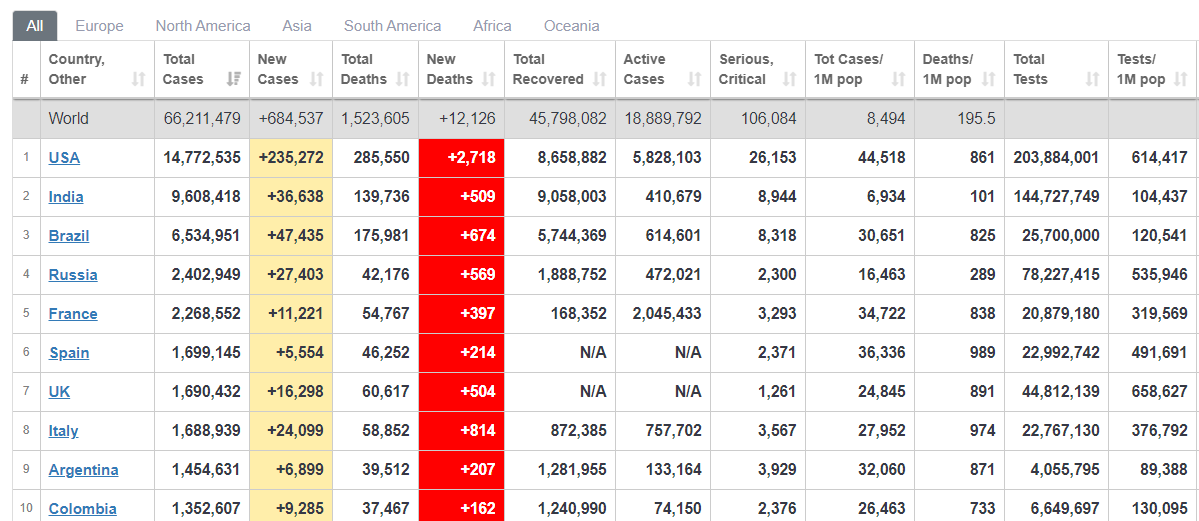Click the World row label
The image size is (1199, 521).
(x=68, y=119)
